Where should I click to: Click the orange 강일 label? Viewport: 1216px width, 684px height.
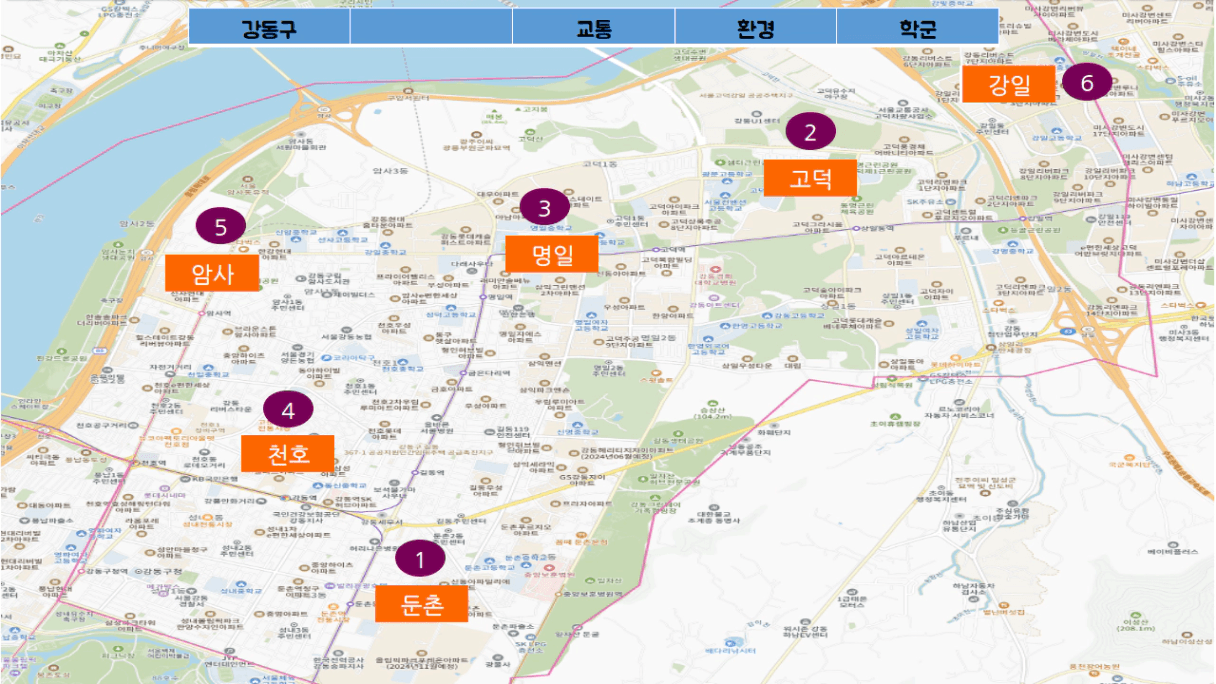(x=1008, y=83)
